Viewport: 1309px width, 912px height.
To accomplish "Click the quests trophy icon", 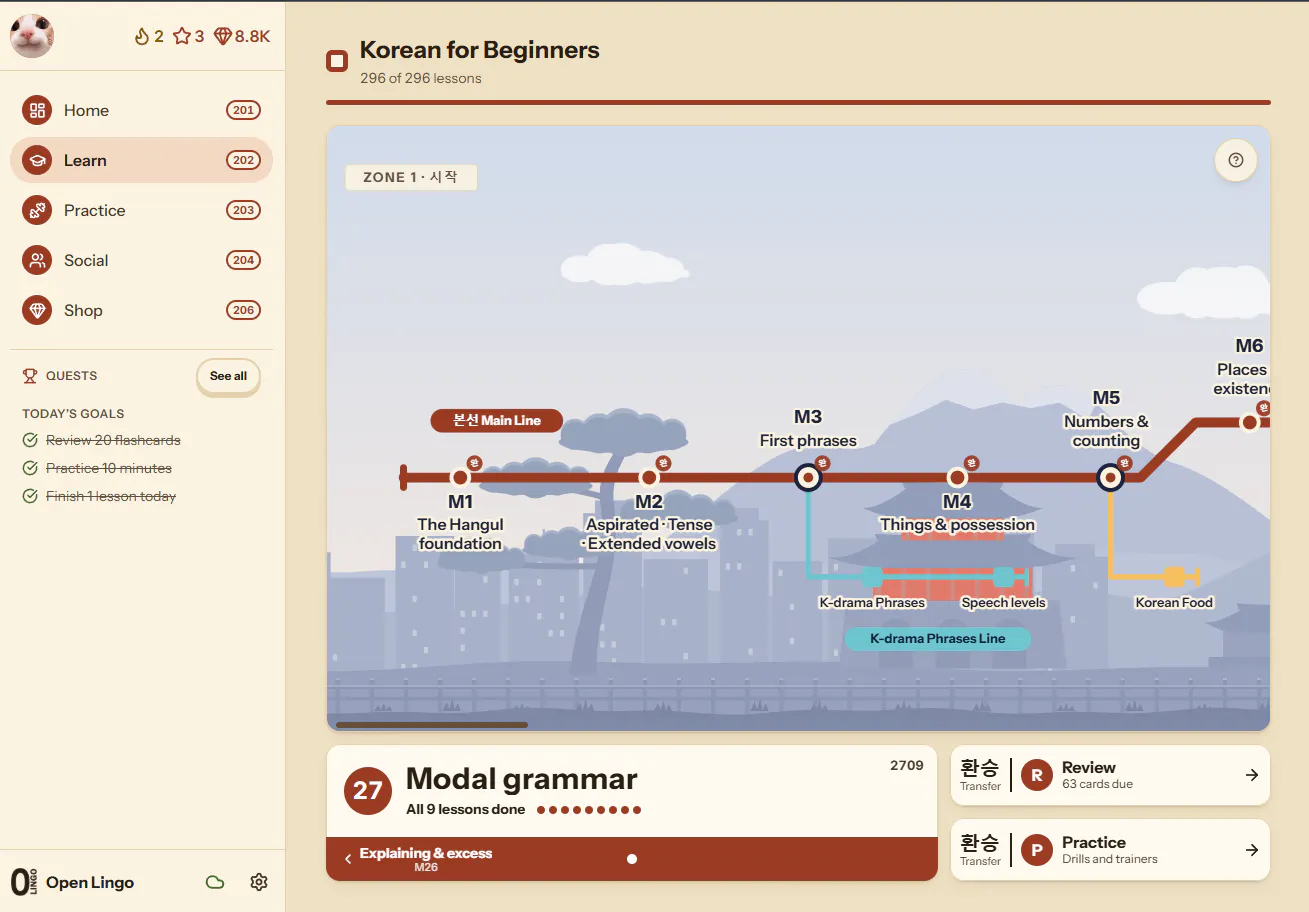I will pos(30,376).
